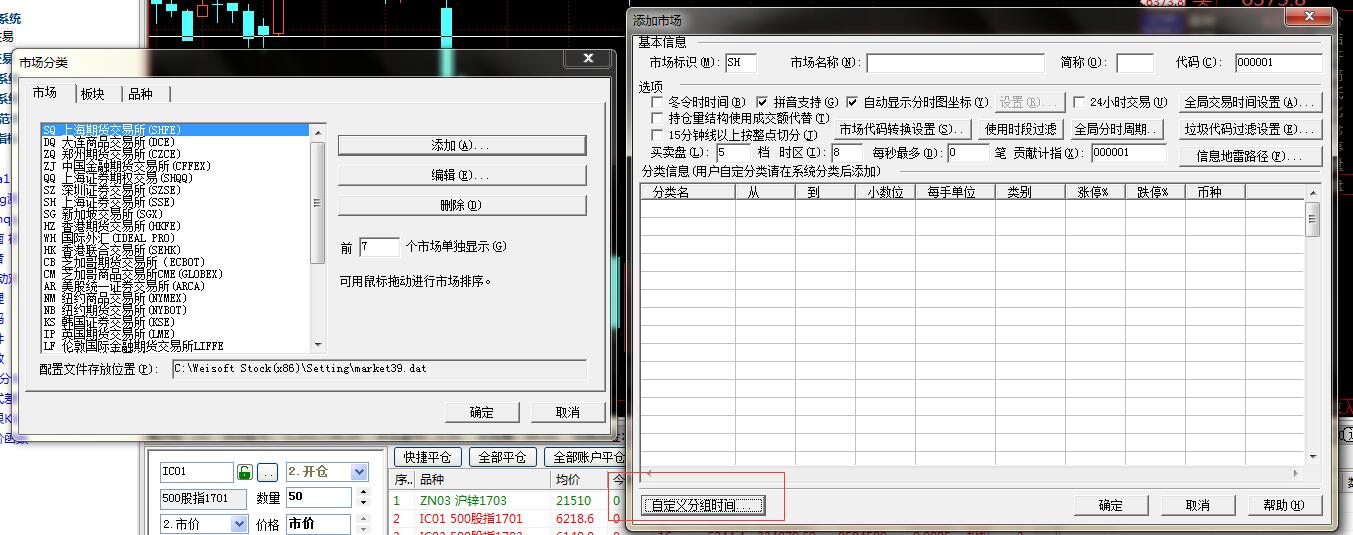The height and width of the screenshot is (535, 1353).
Task: Select HK 香港联合交易所(SEHK)
Action: [x=174, y=250]
